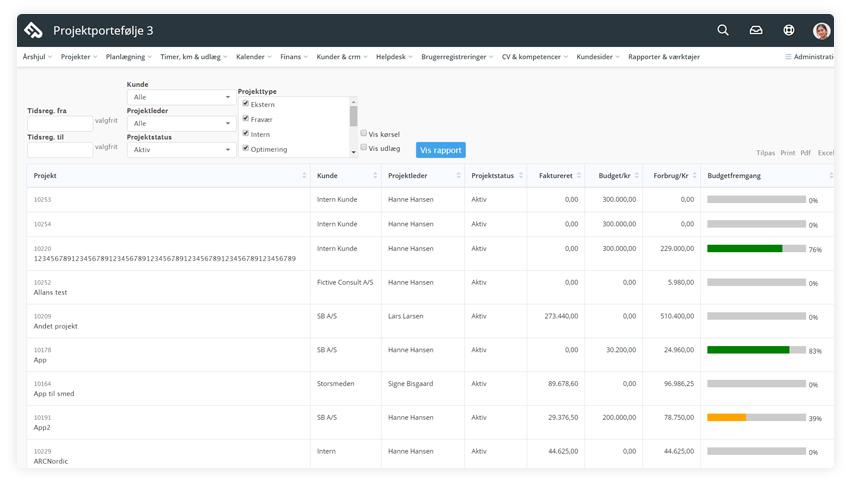Focus the Tidsreg. til date field
Image resolution: width=850 pixels, height=482 pixels.
point(60,150)
